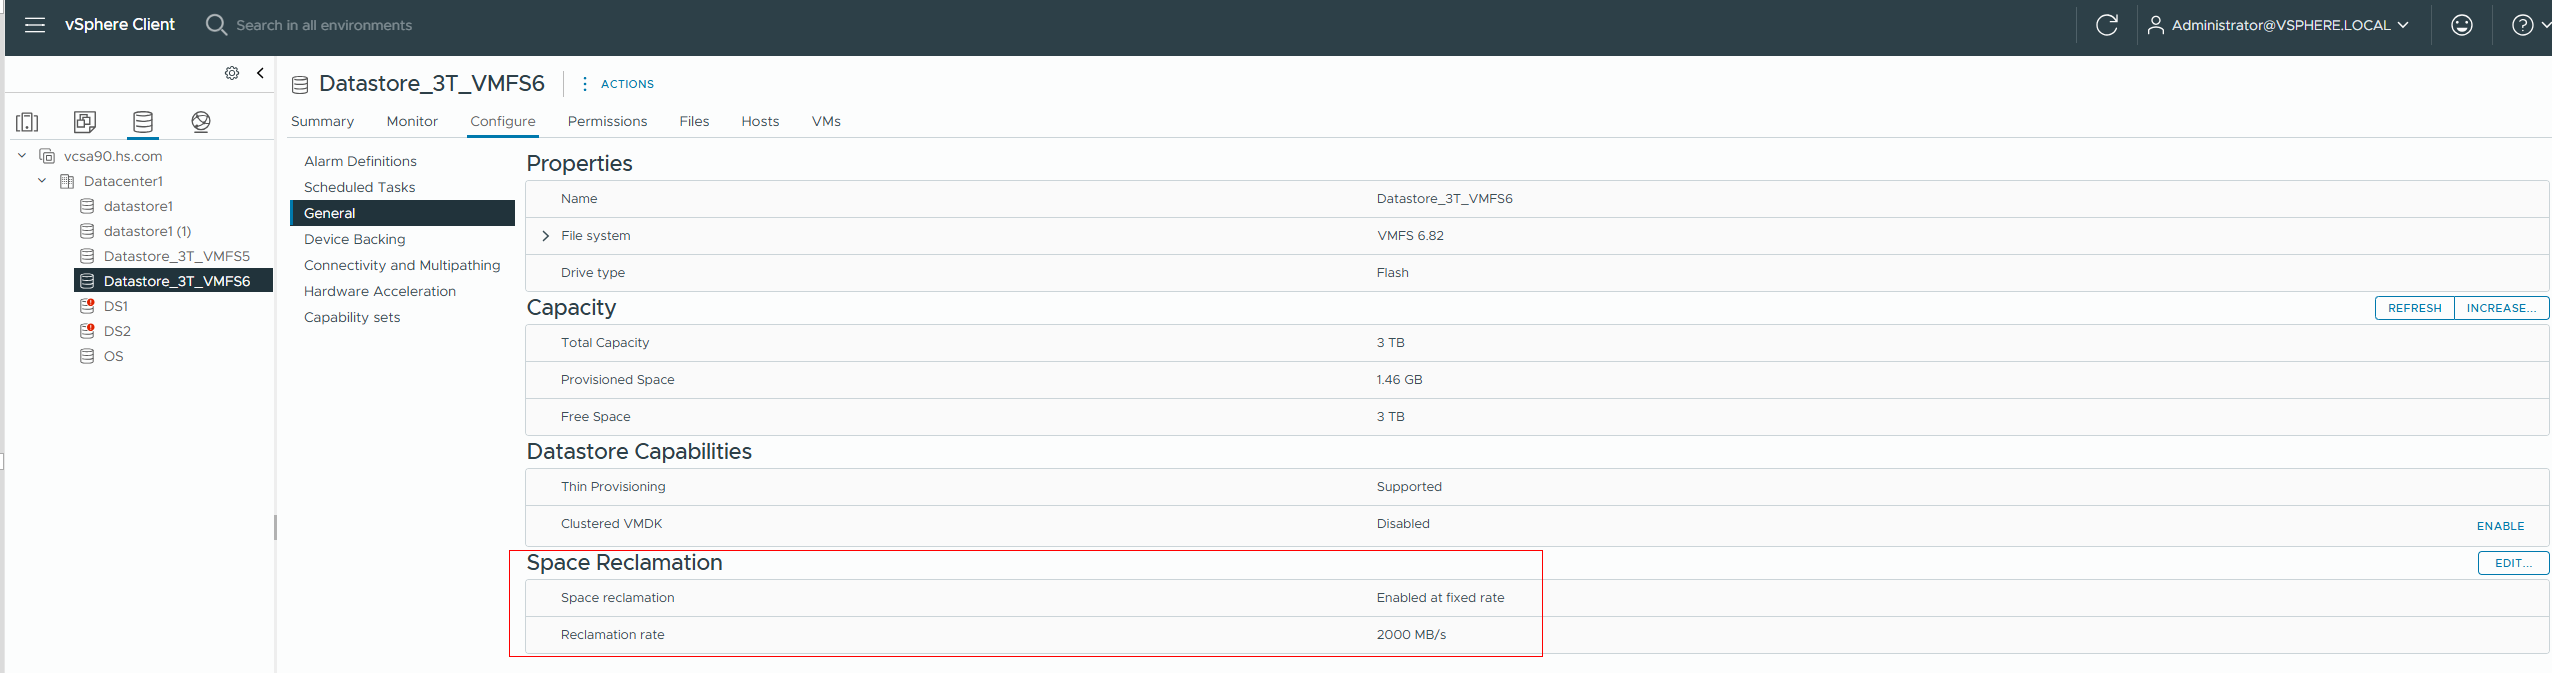This screenshot has height=673, width=2552.
Task: Click the user account icon
Action: [x=2156, y=25]
